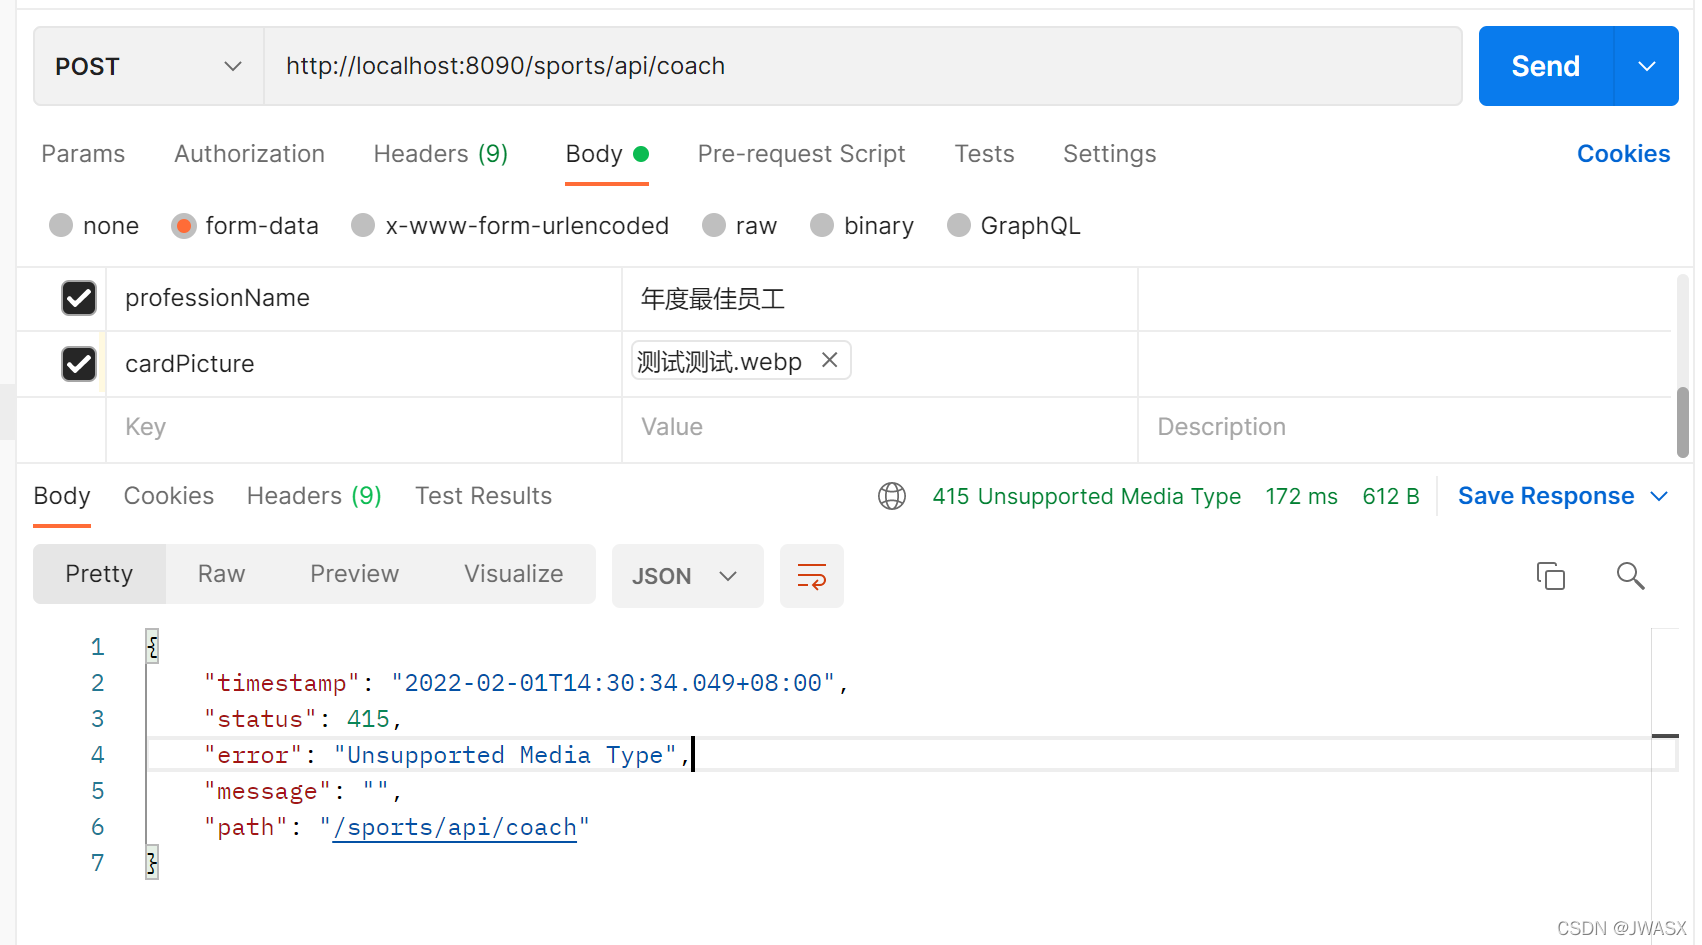Click the 415 Unsupported Media Type status

click(1086, 496)
